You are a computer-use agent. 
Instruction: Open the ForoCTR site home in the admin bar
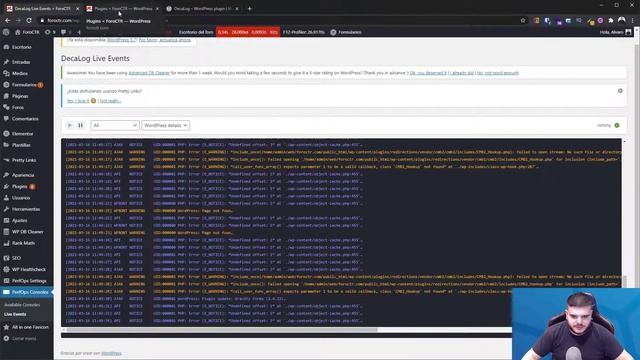click(27, 32)
